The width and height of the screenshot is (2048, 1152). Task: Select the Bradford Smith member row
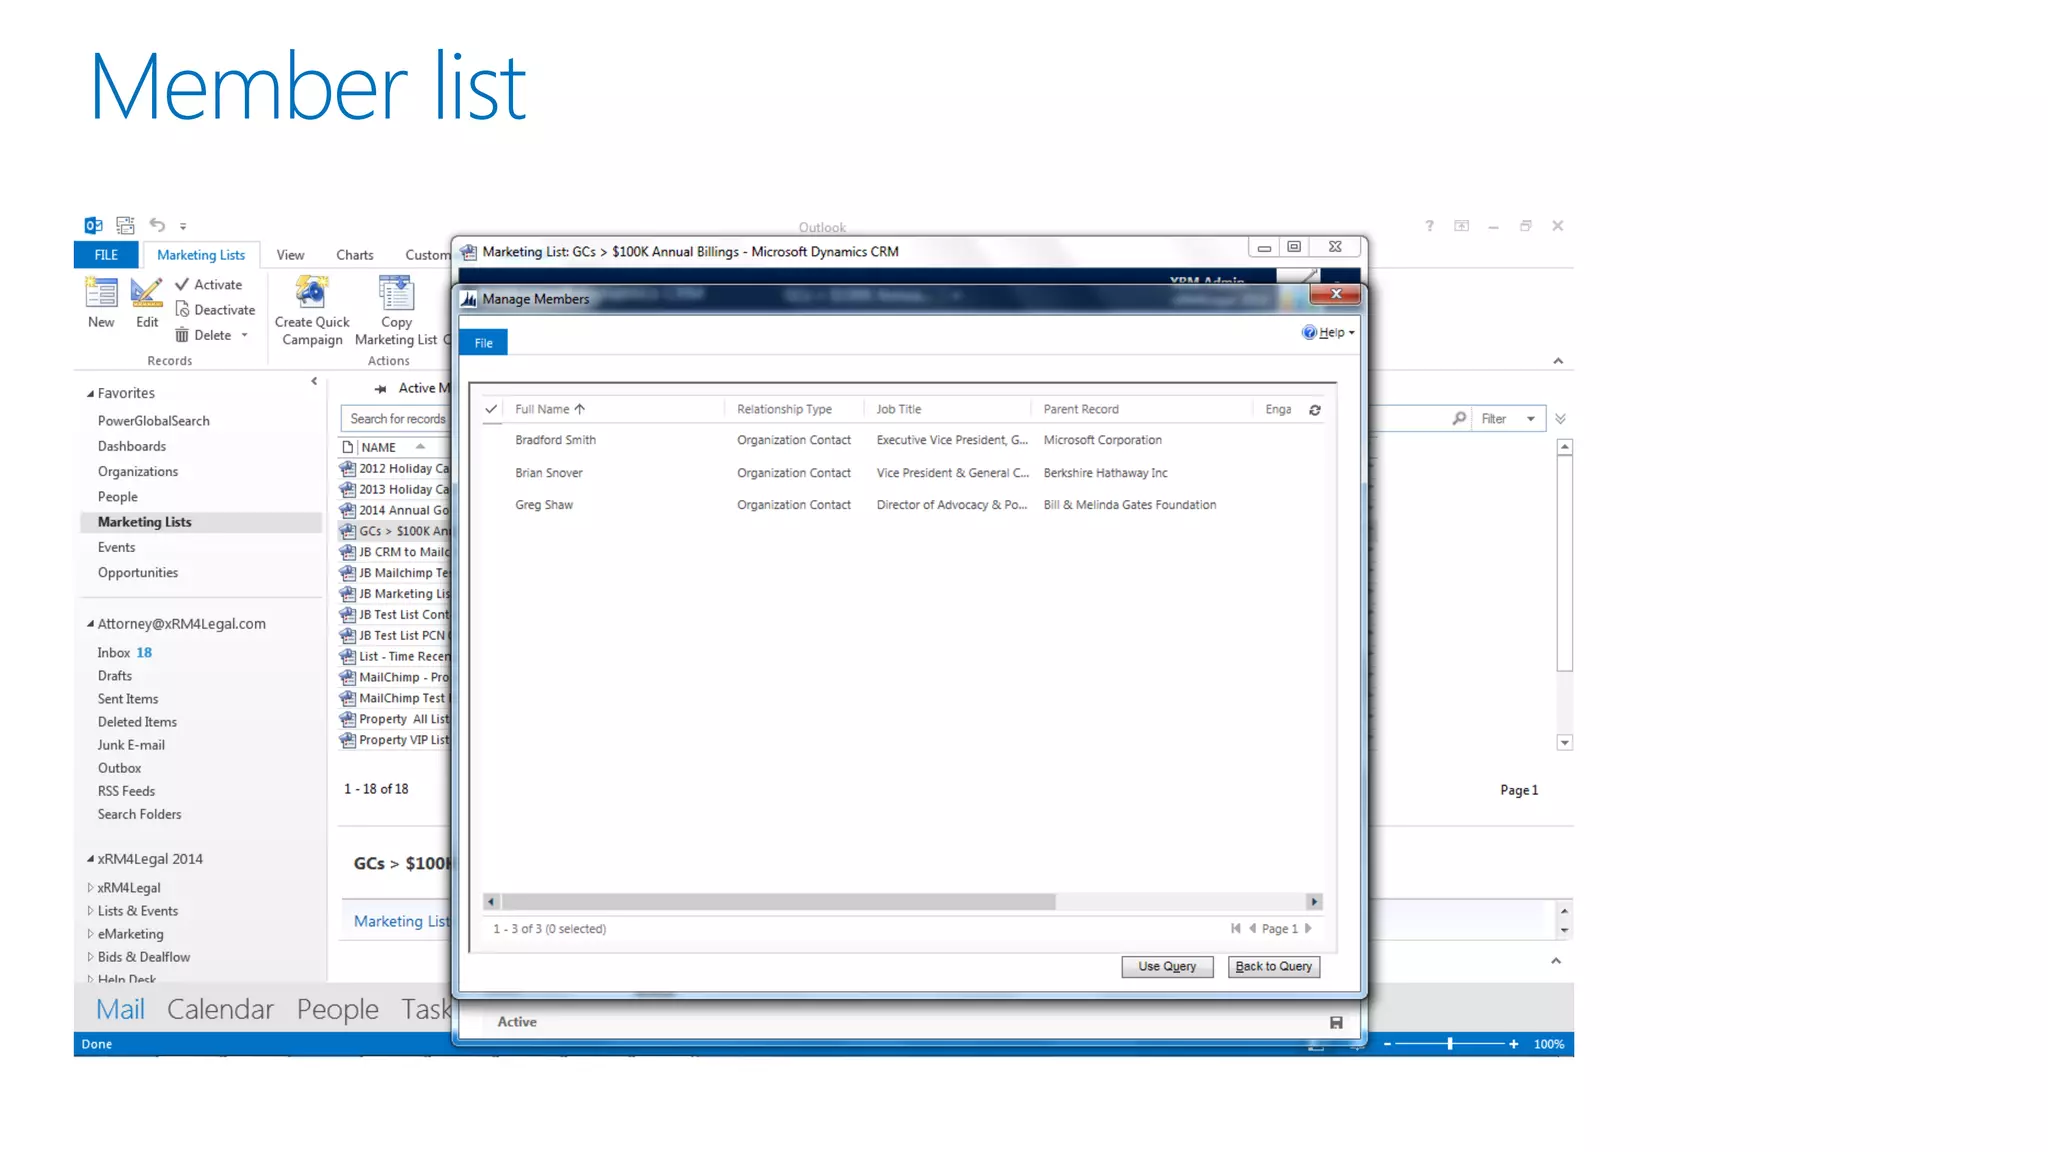point(556,440)
